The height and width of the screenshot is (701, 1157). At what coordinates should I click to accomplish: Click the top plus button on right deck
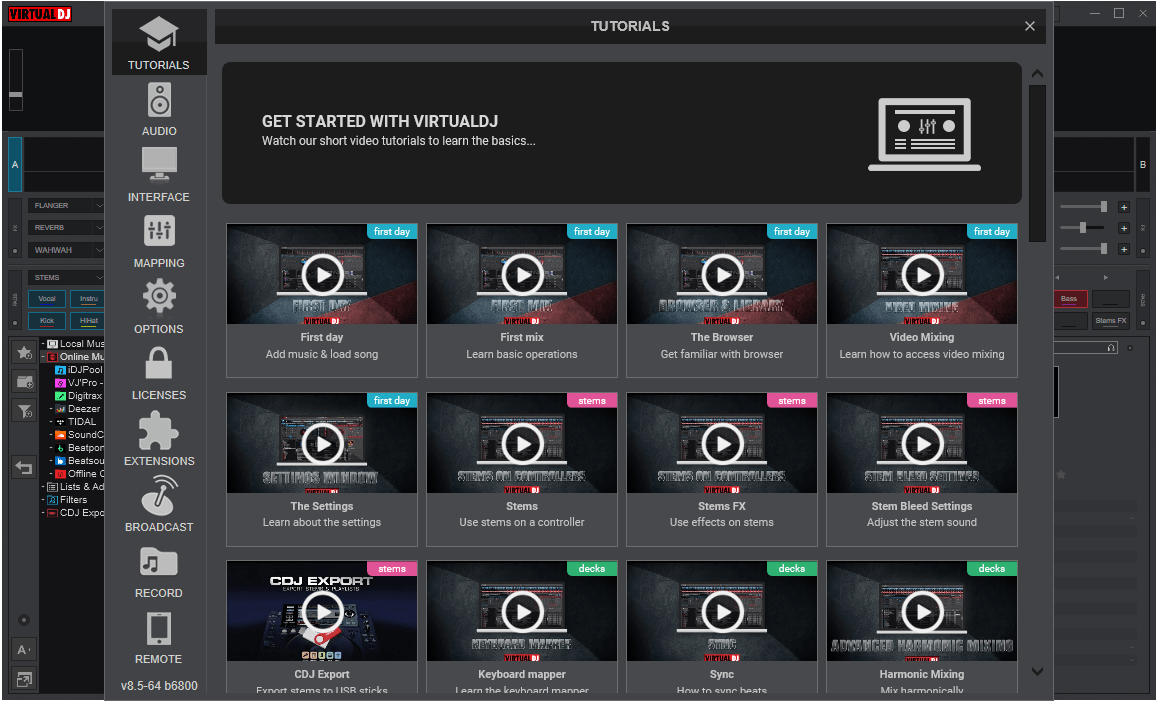click(1124, 207)
